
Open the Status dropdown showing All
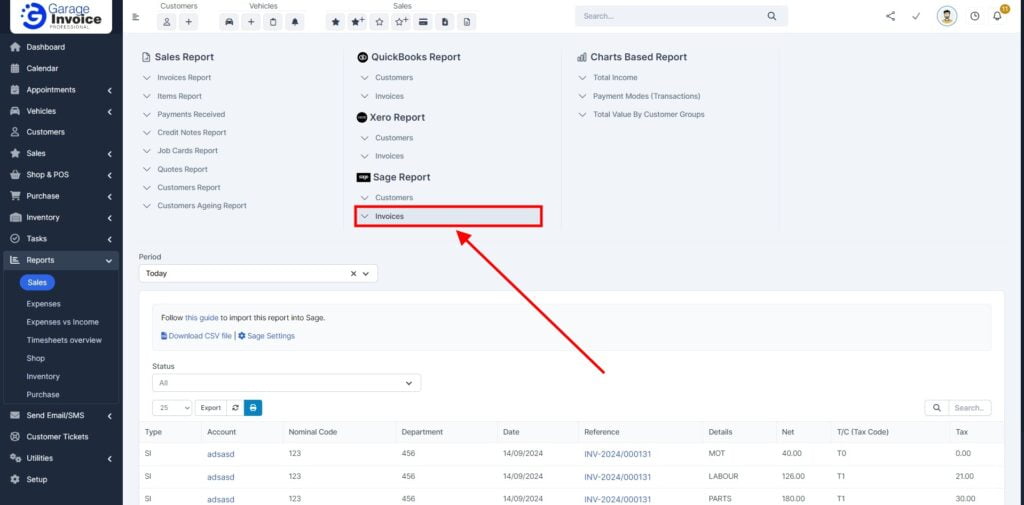tap(286, 383)
